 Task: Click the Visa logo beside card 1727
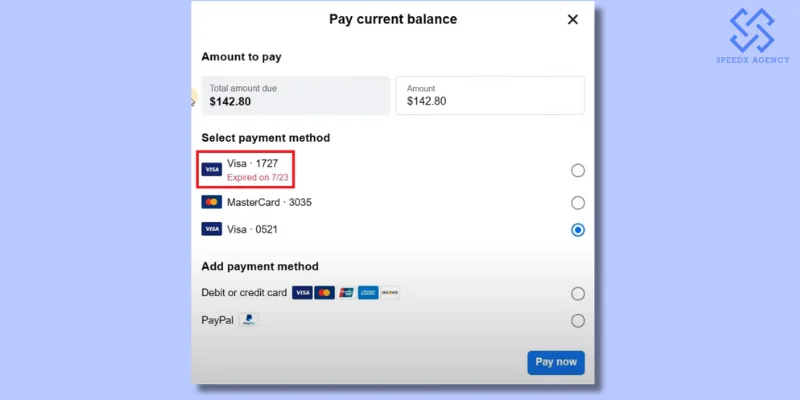coord(211,170)
